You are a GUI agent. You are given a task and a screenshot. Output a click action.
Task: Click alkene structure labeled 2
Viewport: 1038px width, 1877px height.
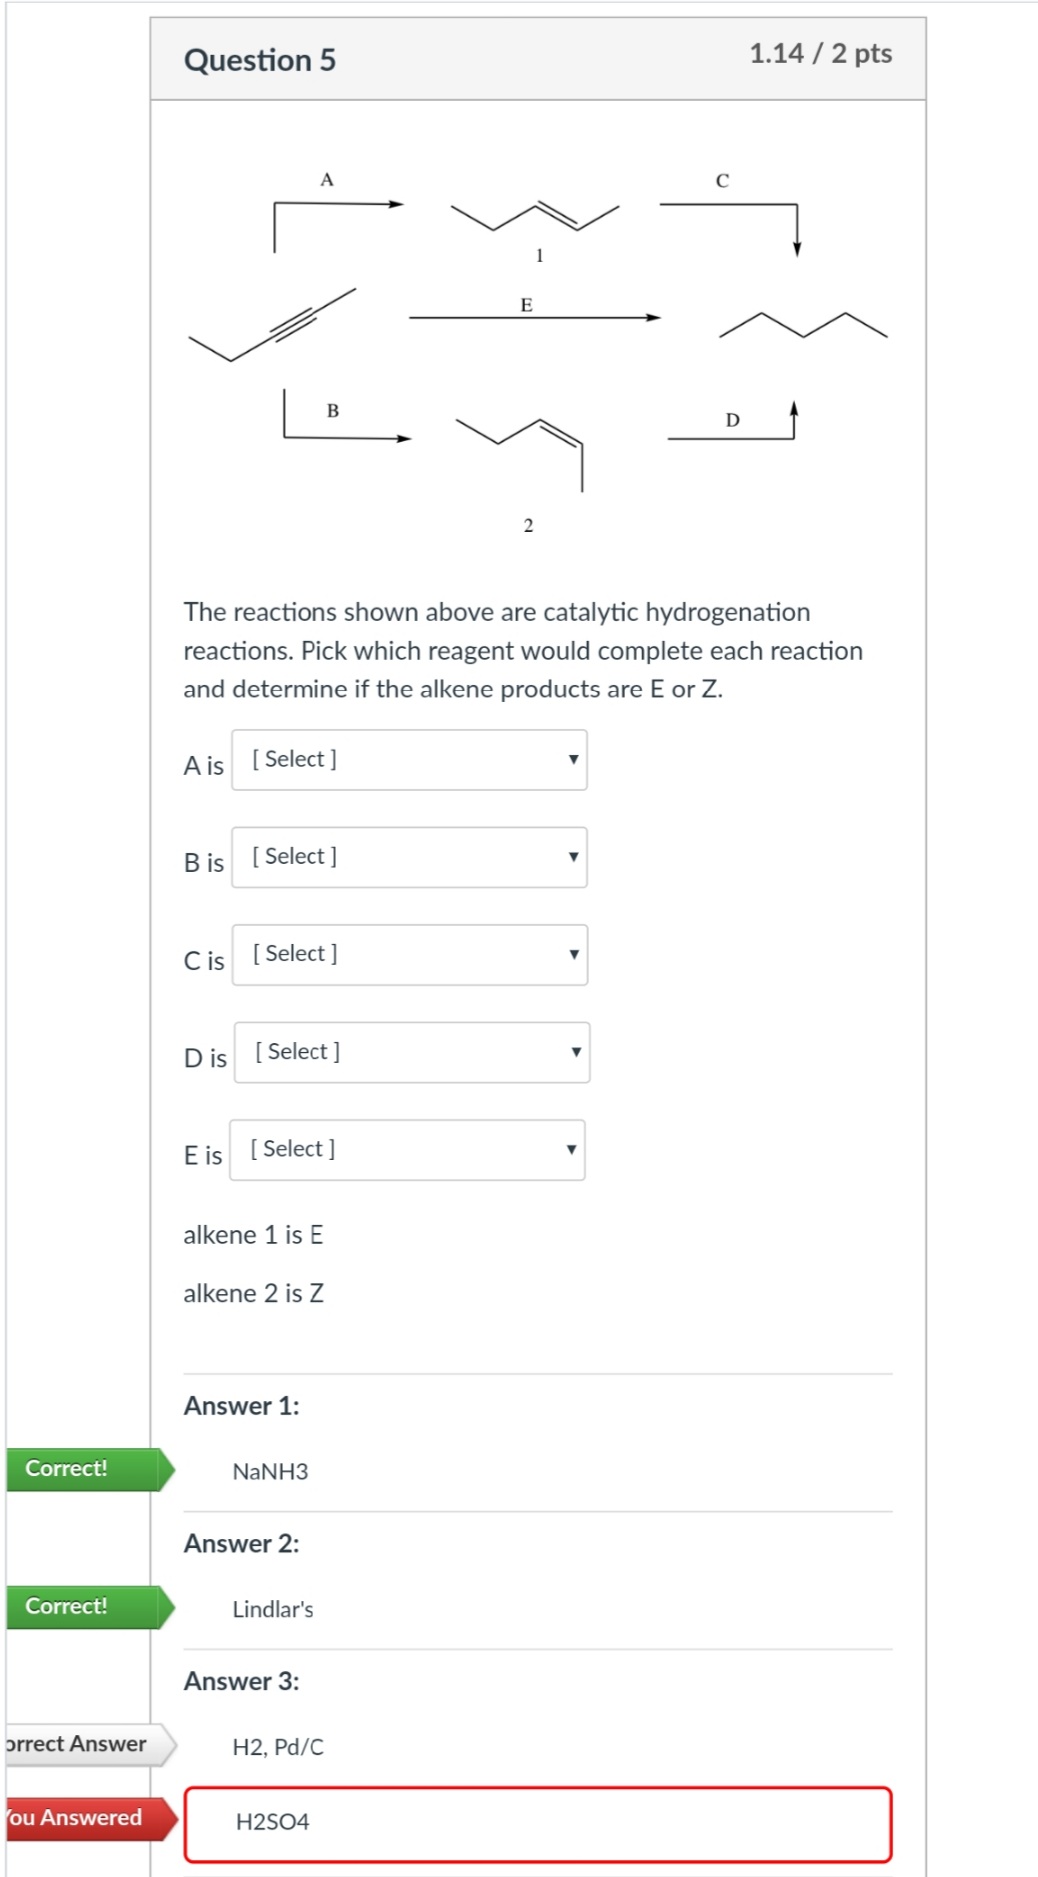(x=525, y=445)
